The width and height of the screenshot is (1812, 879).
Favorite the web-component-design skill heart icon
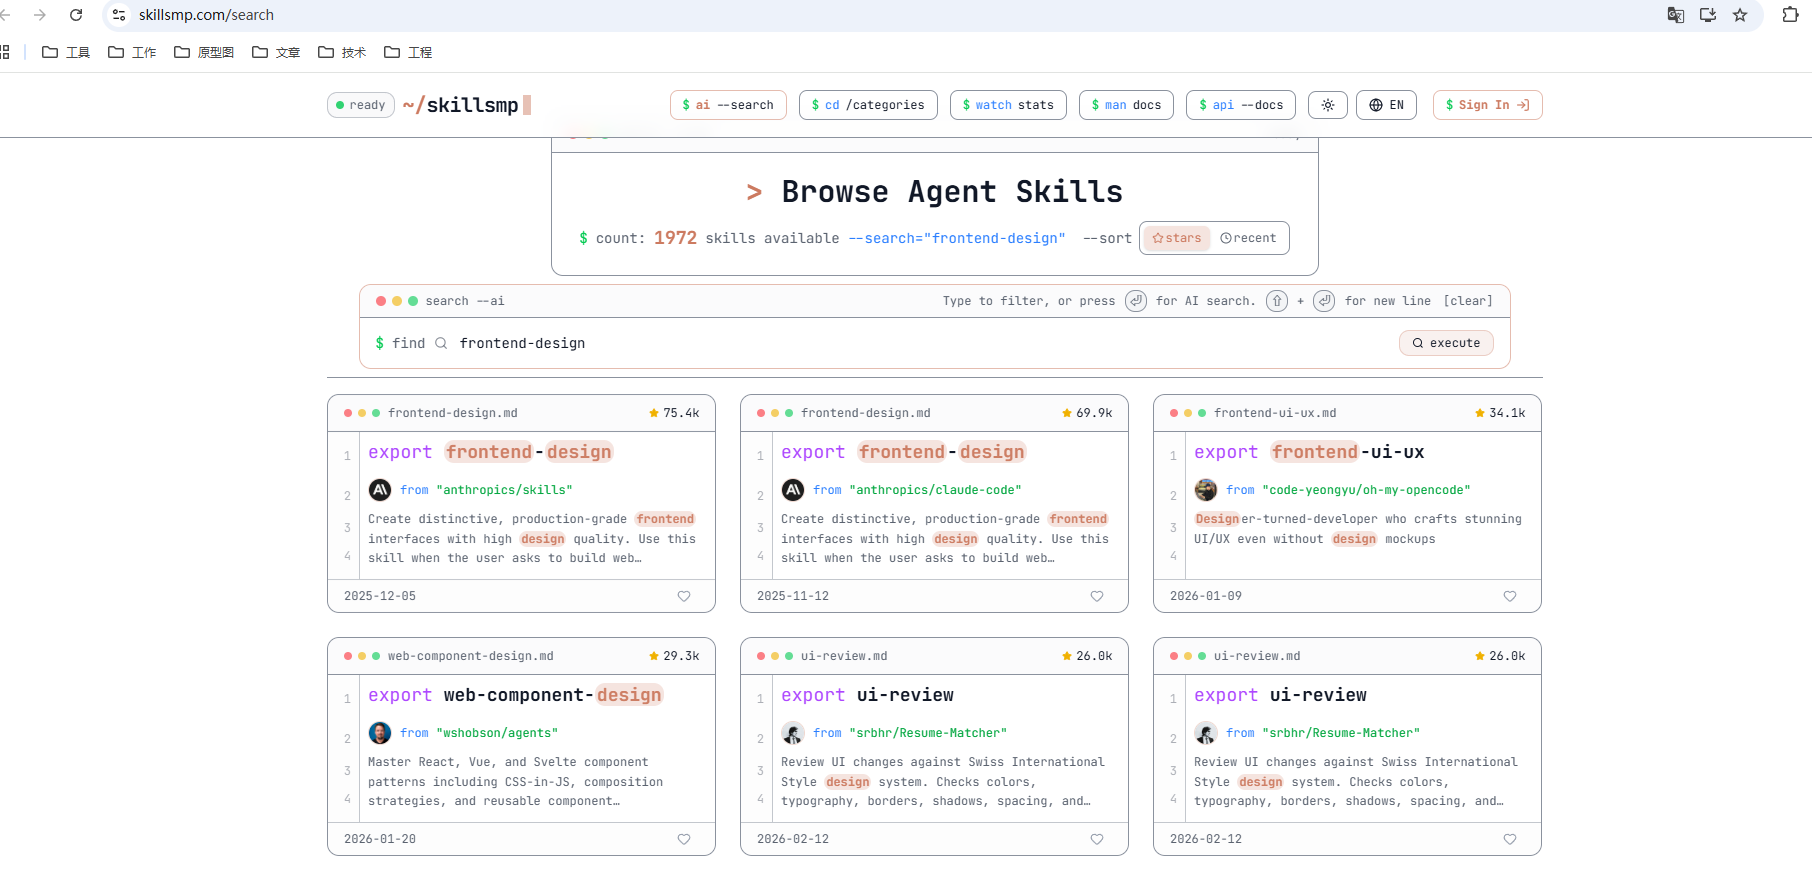coord(684,839)
